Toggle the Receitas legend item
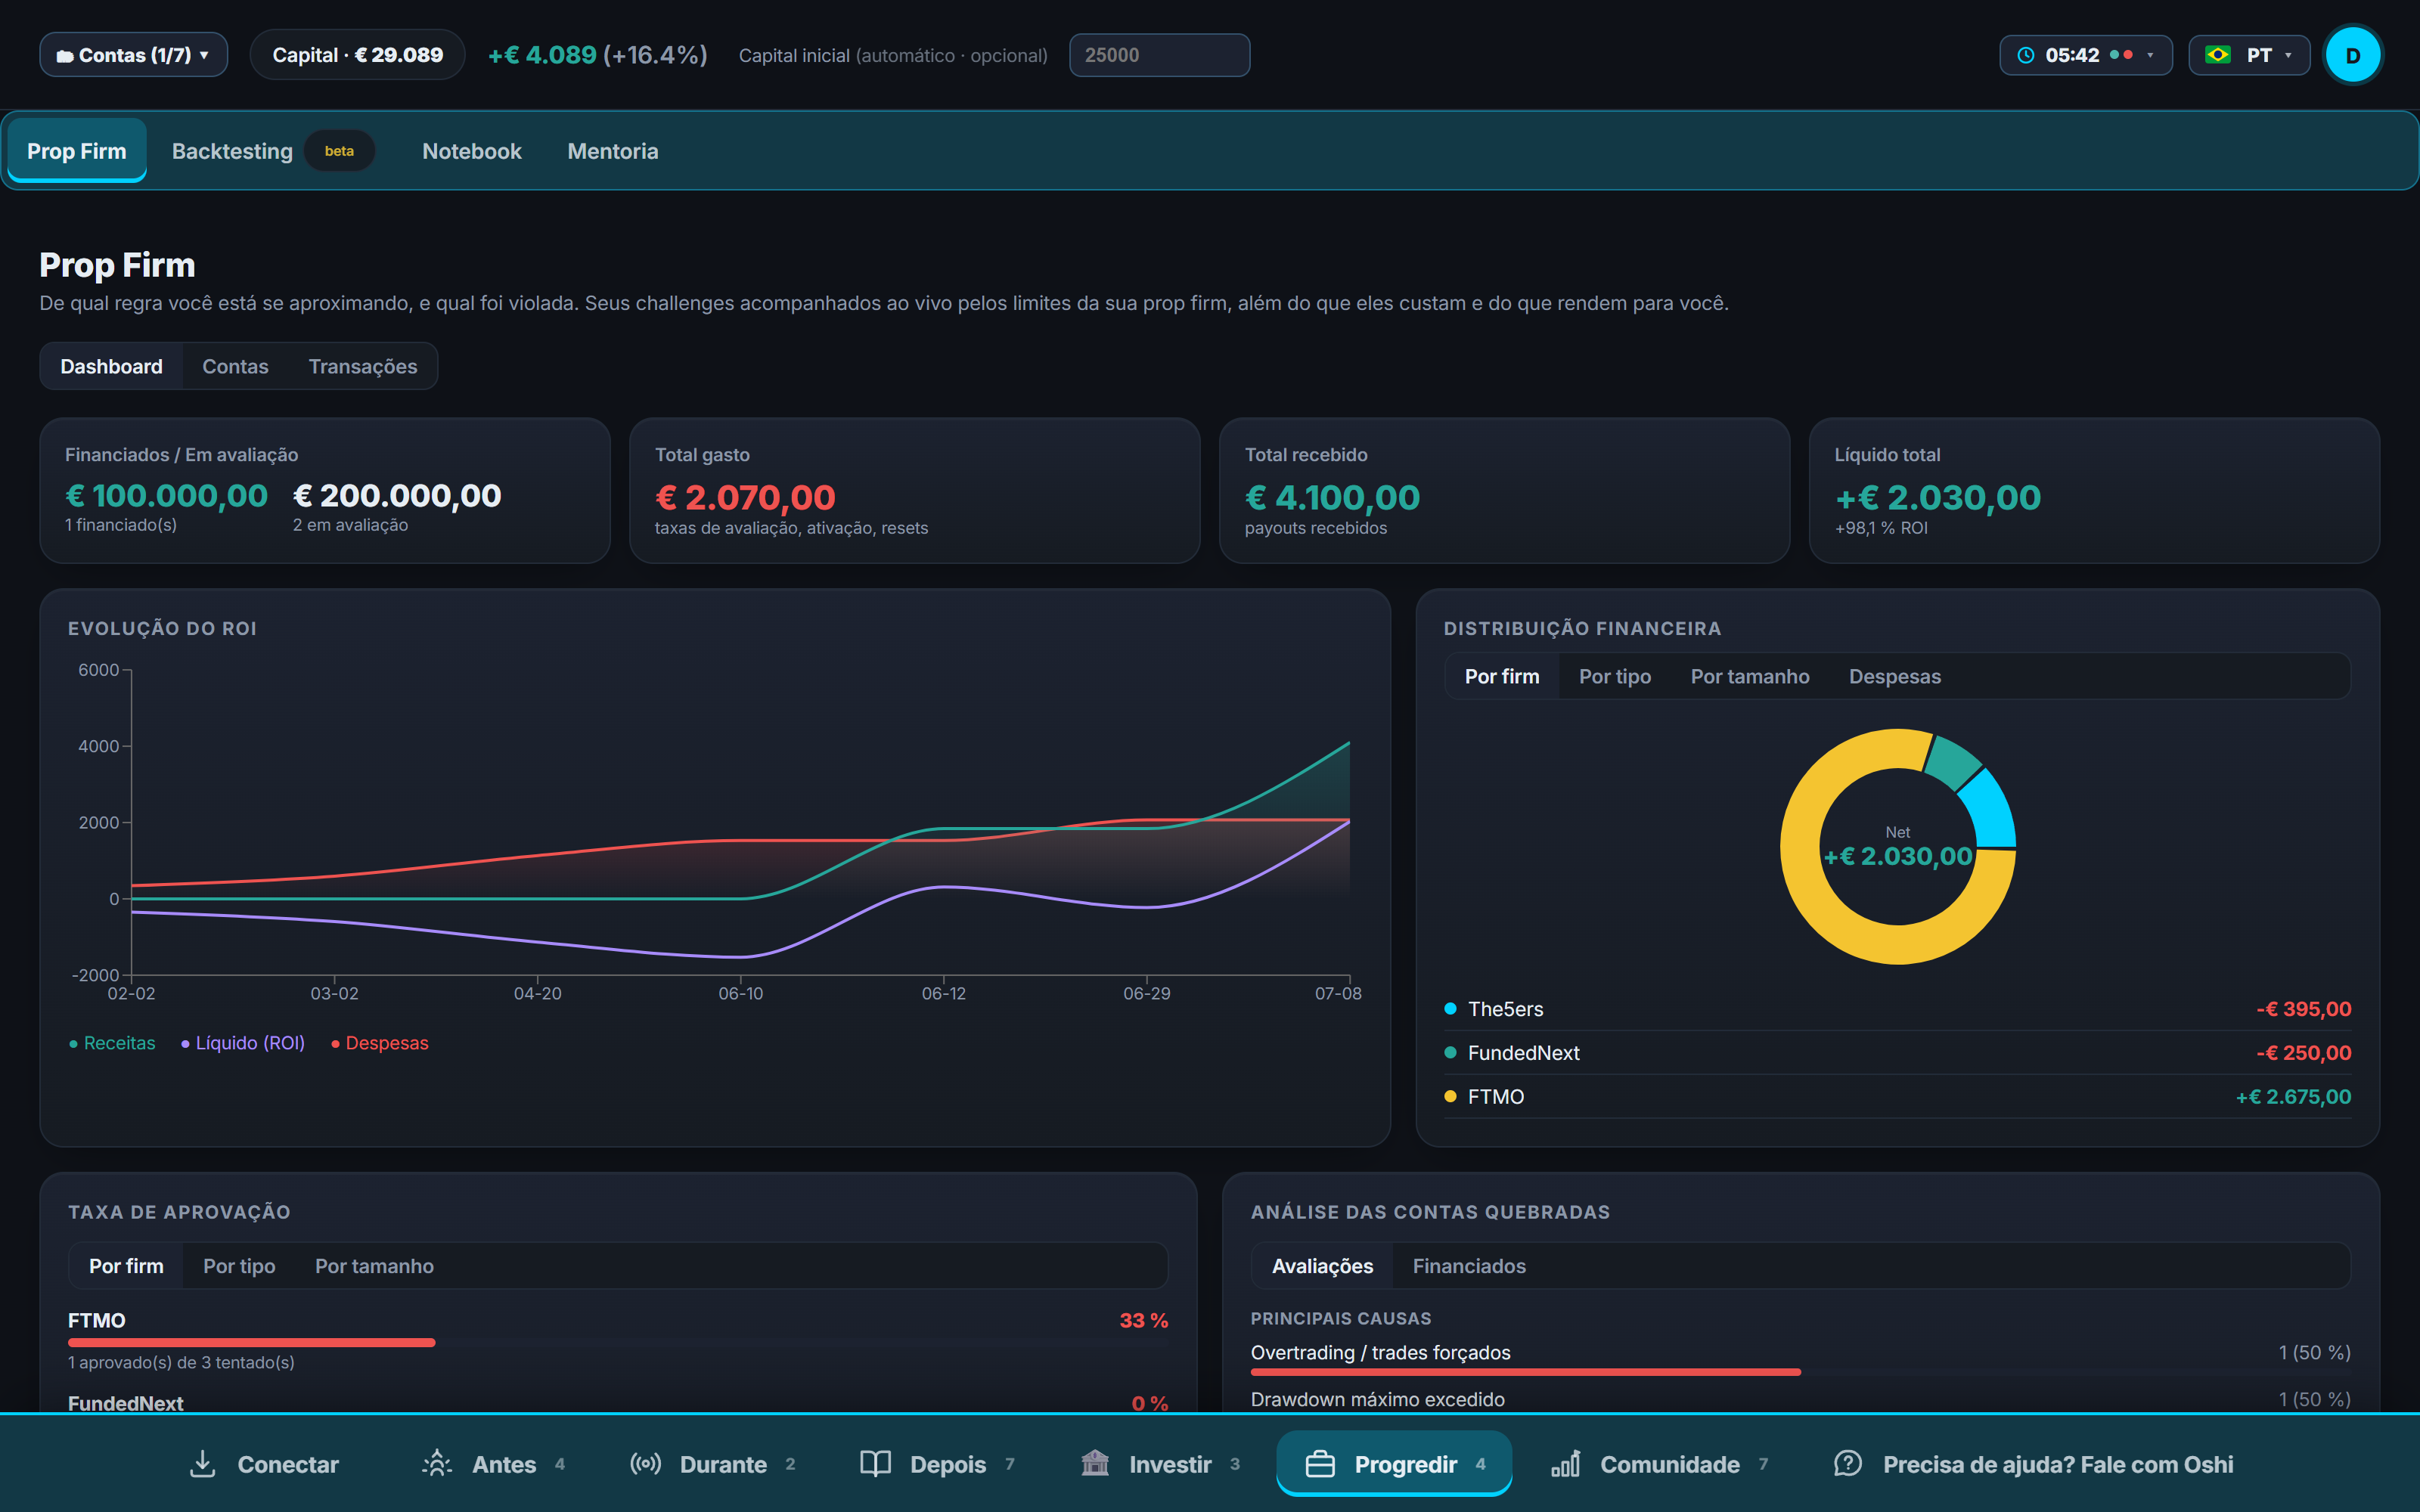Image resolution: width=2420 pixels, height=1512 pixels. (x=112, y=1043)
